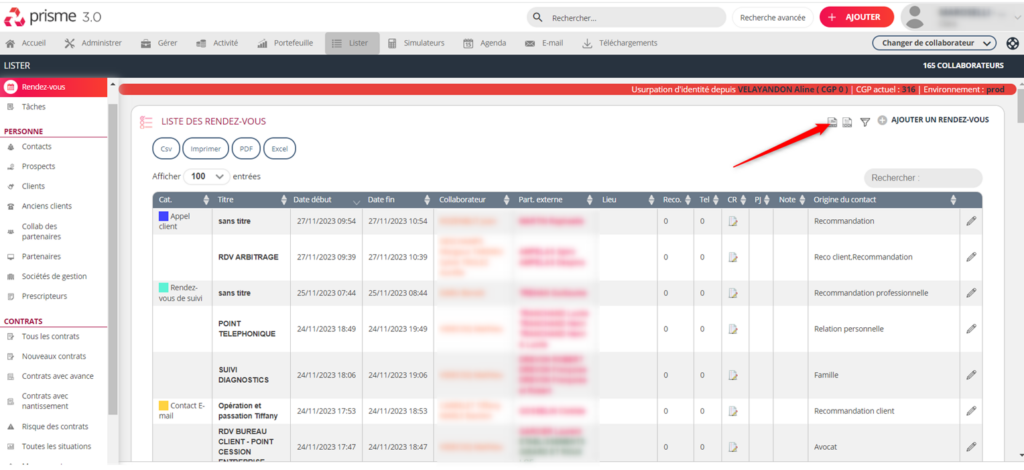1024x470 pixels.
Task: Edit the POINT TELEPHONIQUE appointment with the pencil
Action: click(x=970, y=328)
